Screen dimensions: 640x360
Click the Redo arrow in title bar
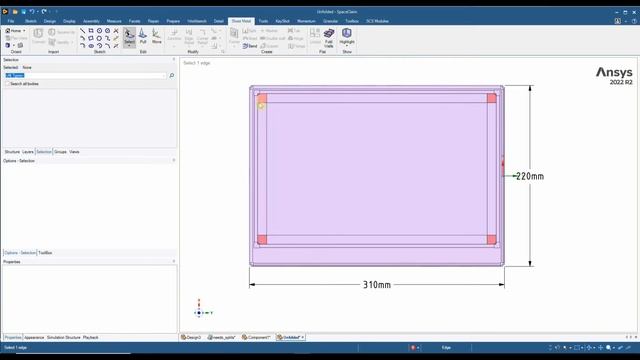click(44, 12)
